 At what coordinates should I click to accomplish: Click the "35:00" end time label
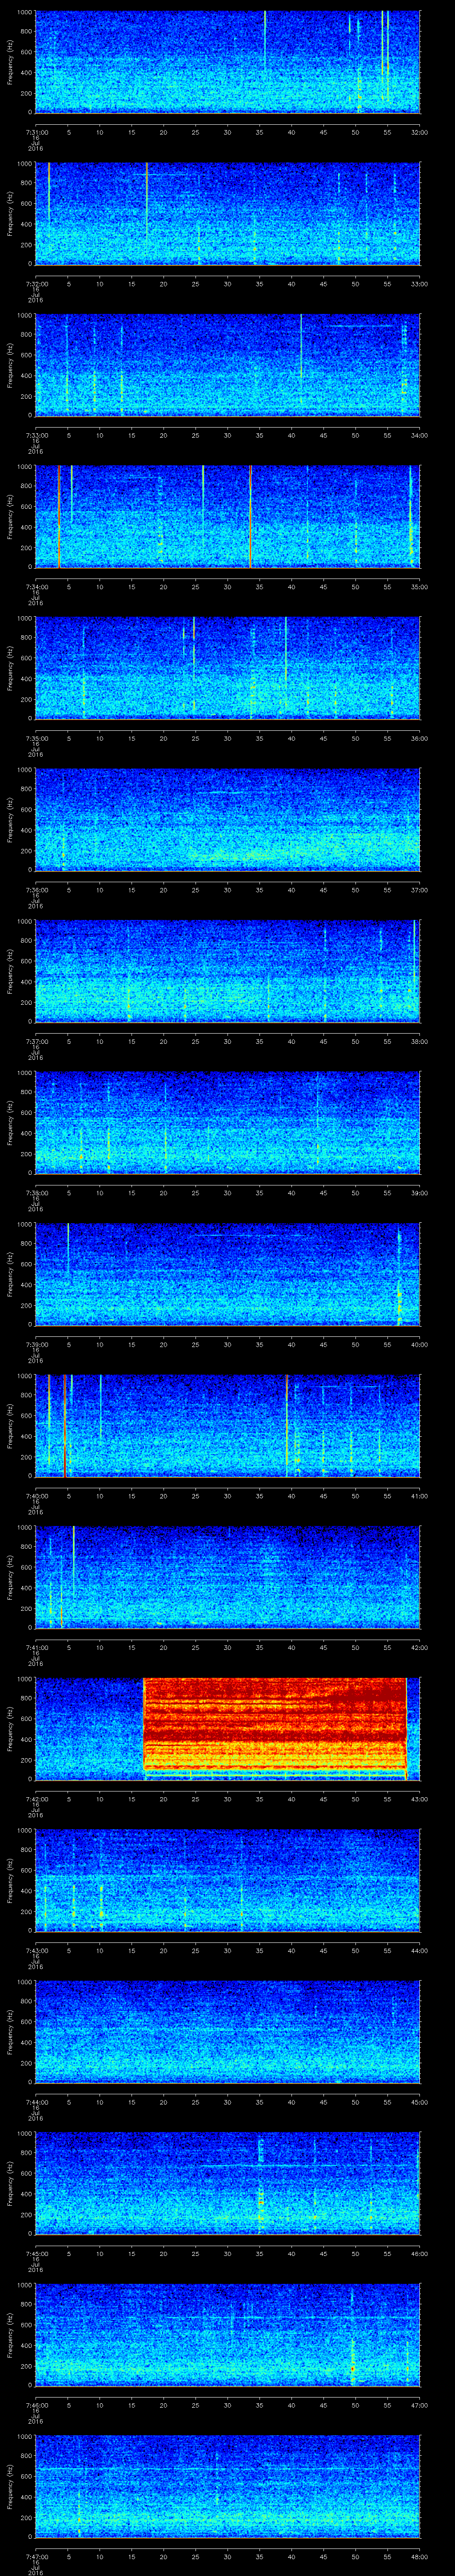click(x=420, y=587)
